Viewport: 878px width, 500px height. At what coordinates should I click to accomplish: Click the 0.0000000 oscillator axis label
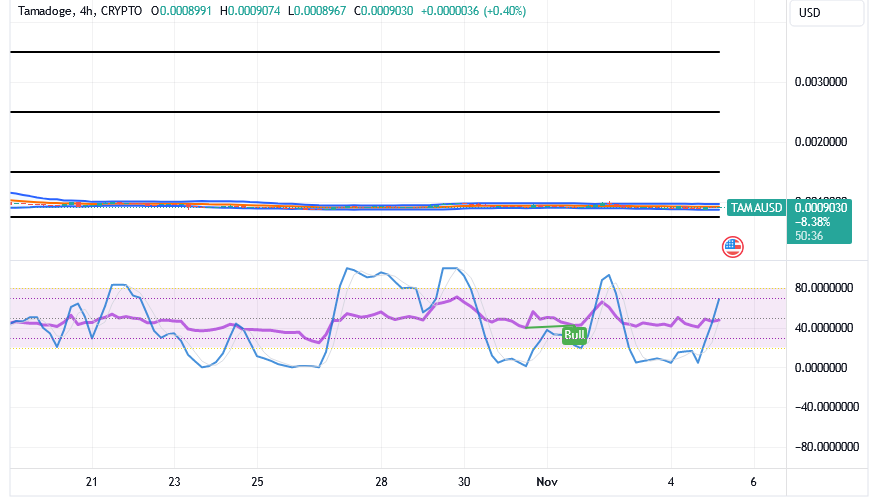[x=821, y=368]
